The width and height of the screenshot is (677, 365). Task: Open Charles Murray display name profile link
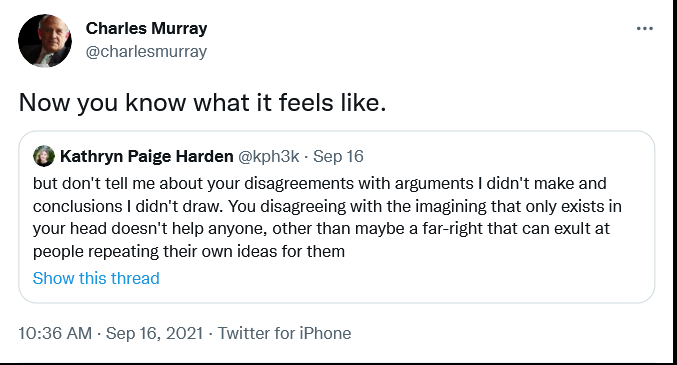coord(146,29)
